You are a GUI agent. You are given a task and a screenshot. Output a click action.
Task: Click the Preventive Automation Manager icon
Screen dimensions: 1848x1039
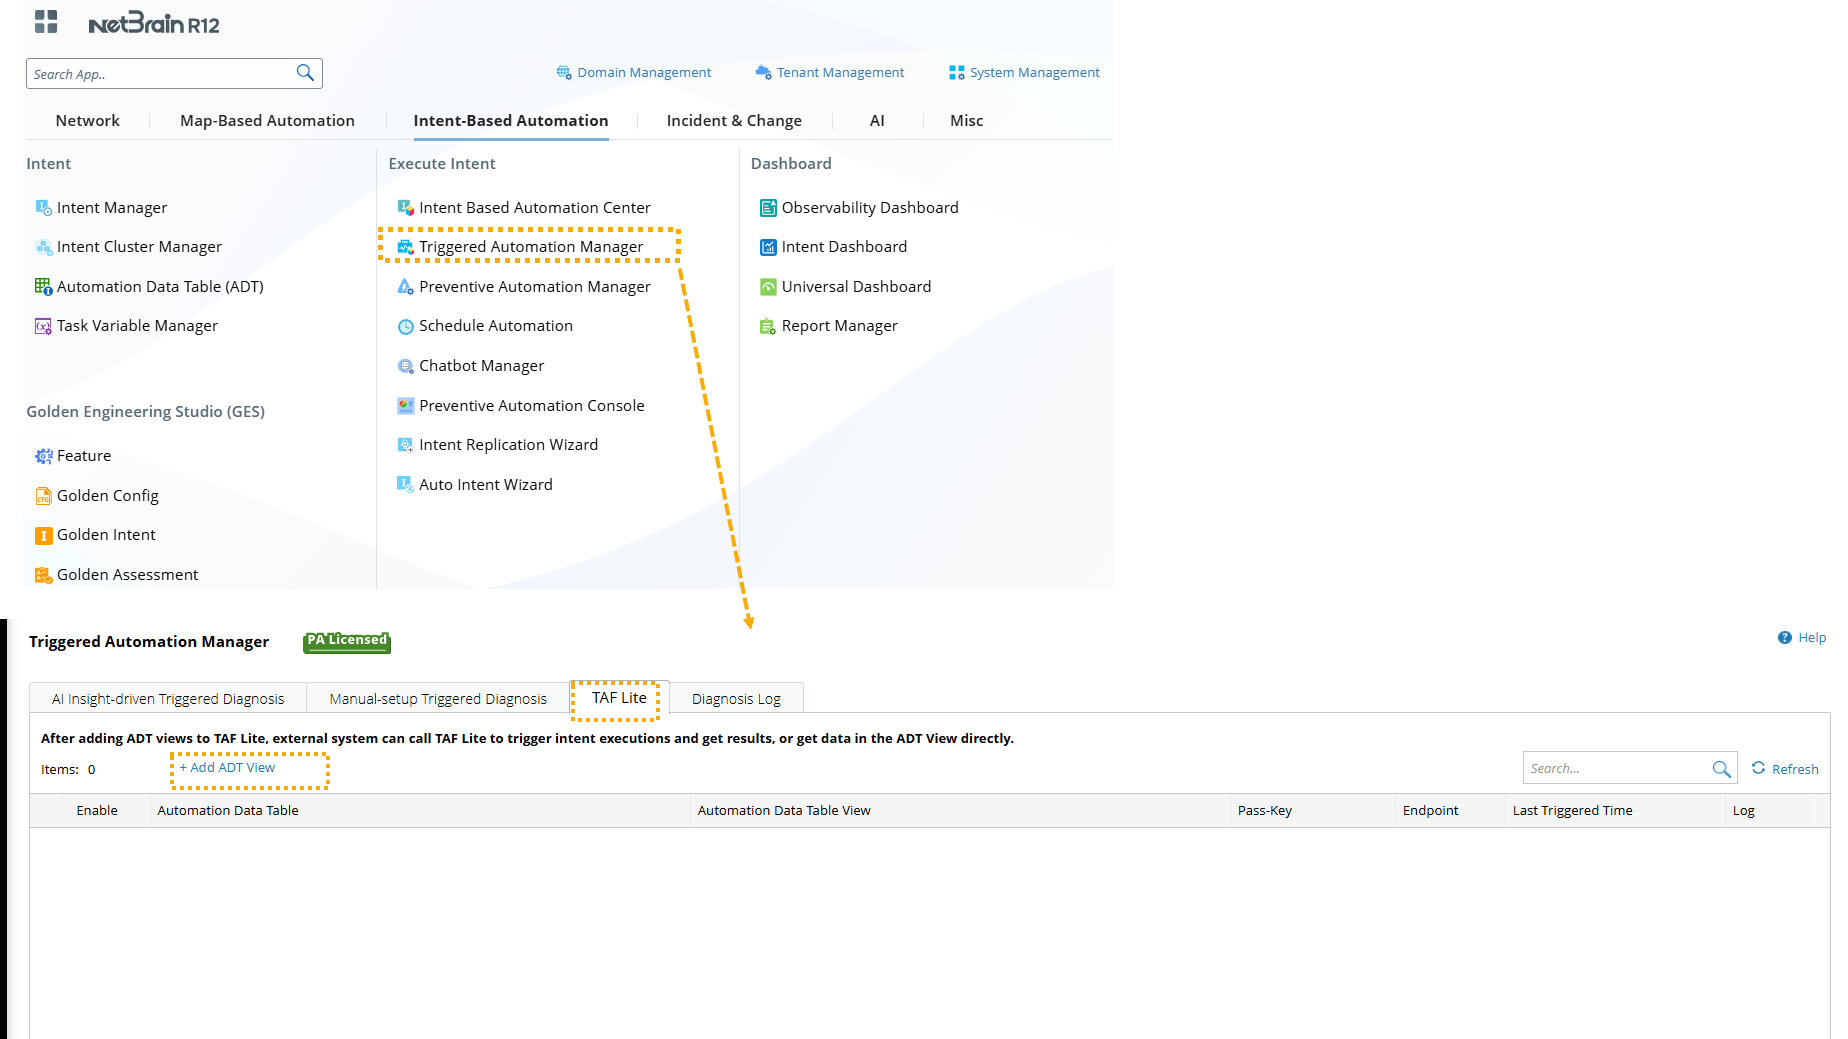(406, 287)
